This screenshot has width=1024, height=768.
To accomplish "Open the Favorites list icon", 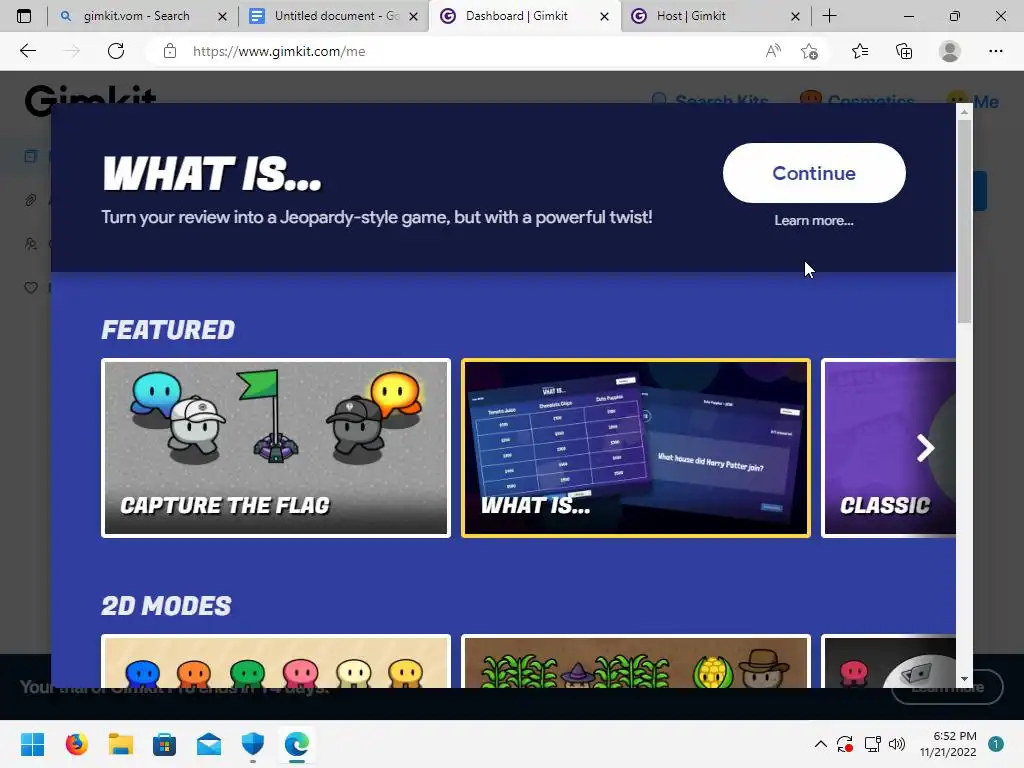I will point(860,51).
